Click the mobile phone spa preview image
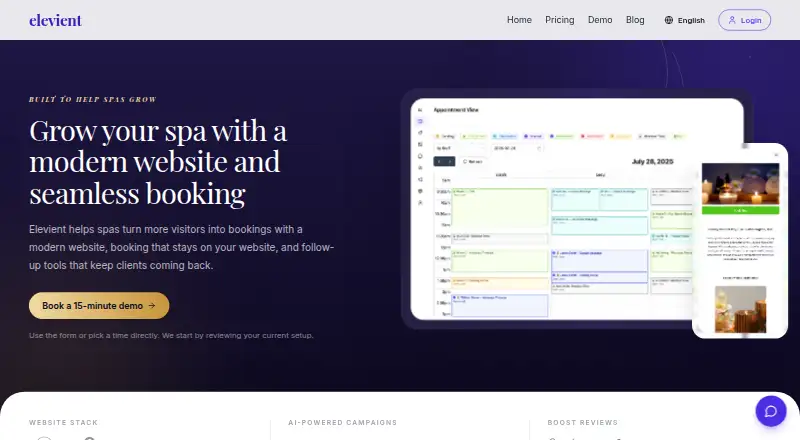This screenshot has width=800, height=440. [740, 241]
